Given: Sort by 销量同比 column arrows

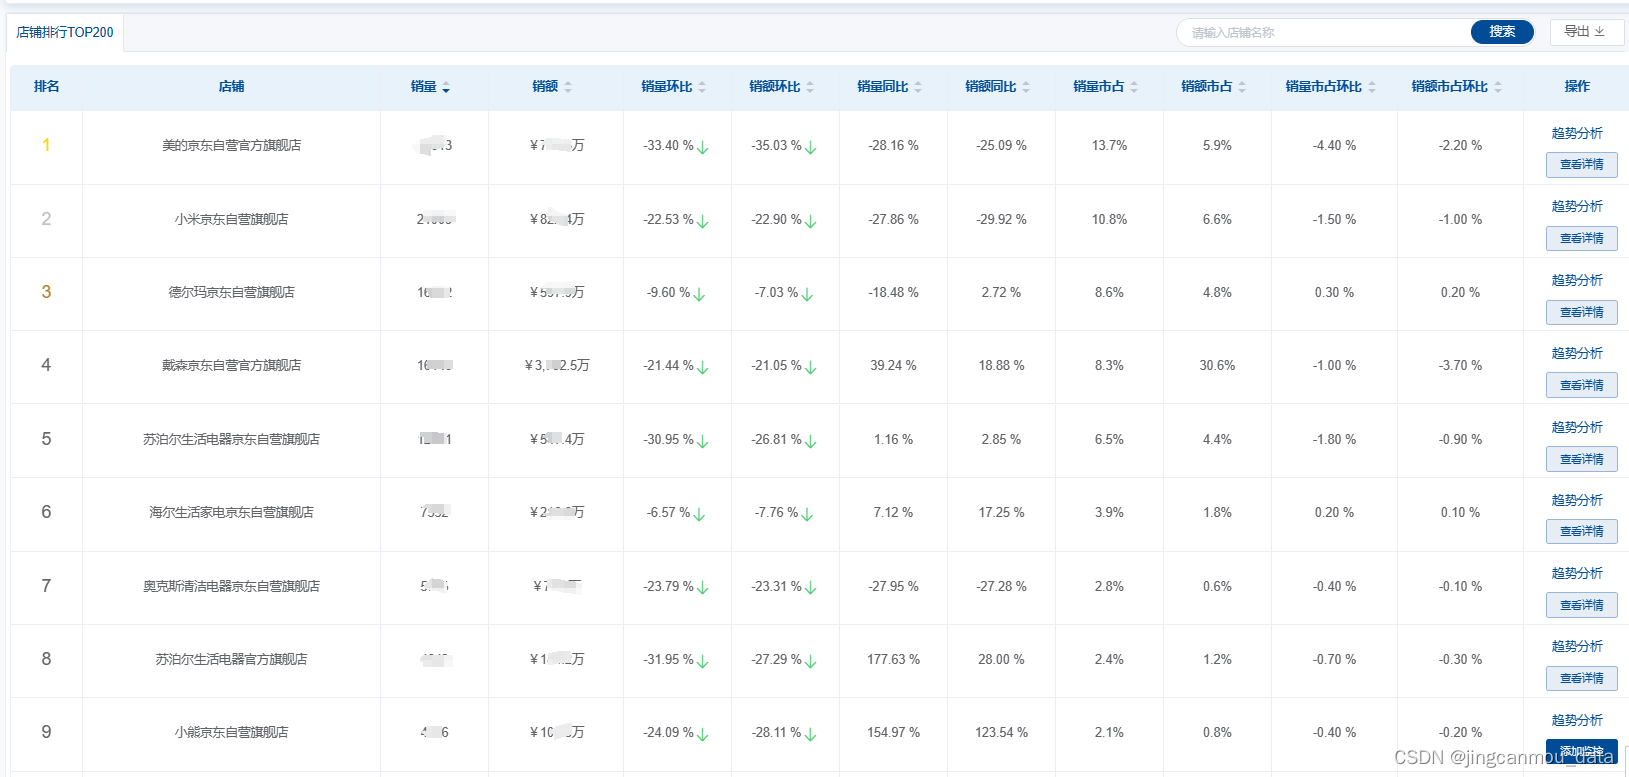Looking at the screenshot, I should point(918,87).
